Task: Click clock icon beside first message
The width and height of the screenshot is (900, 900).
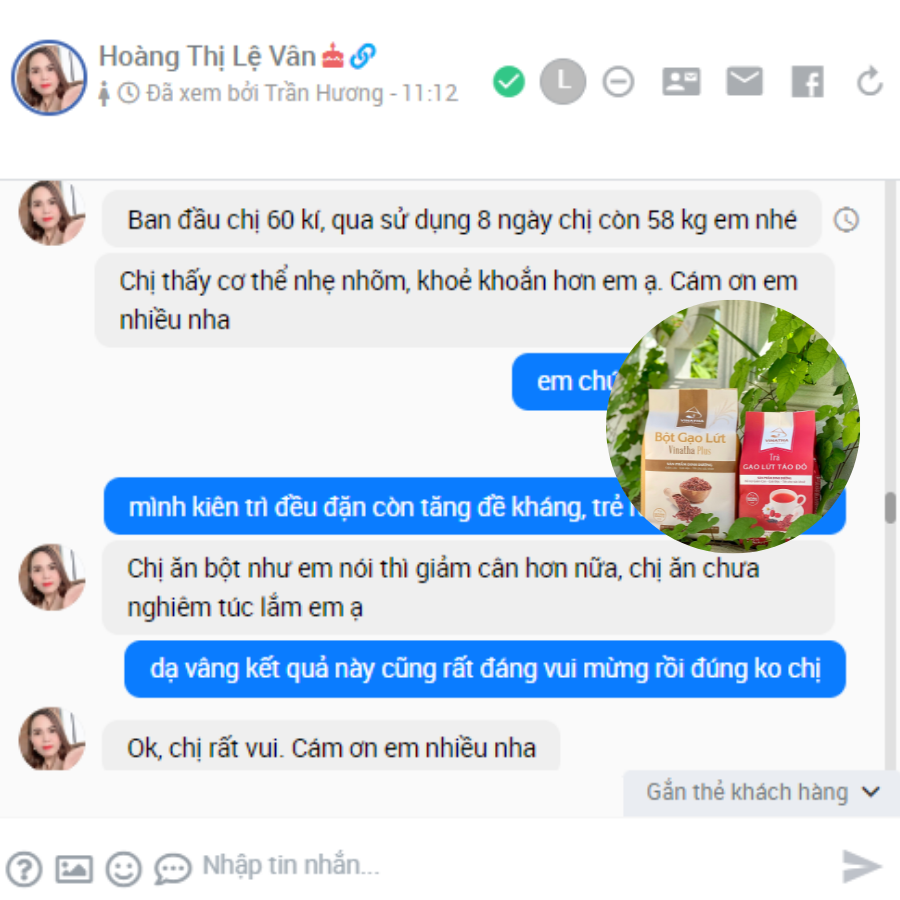Action: click(846, 220)
